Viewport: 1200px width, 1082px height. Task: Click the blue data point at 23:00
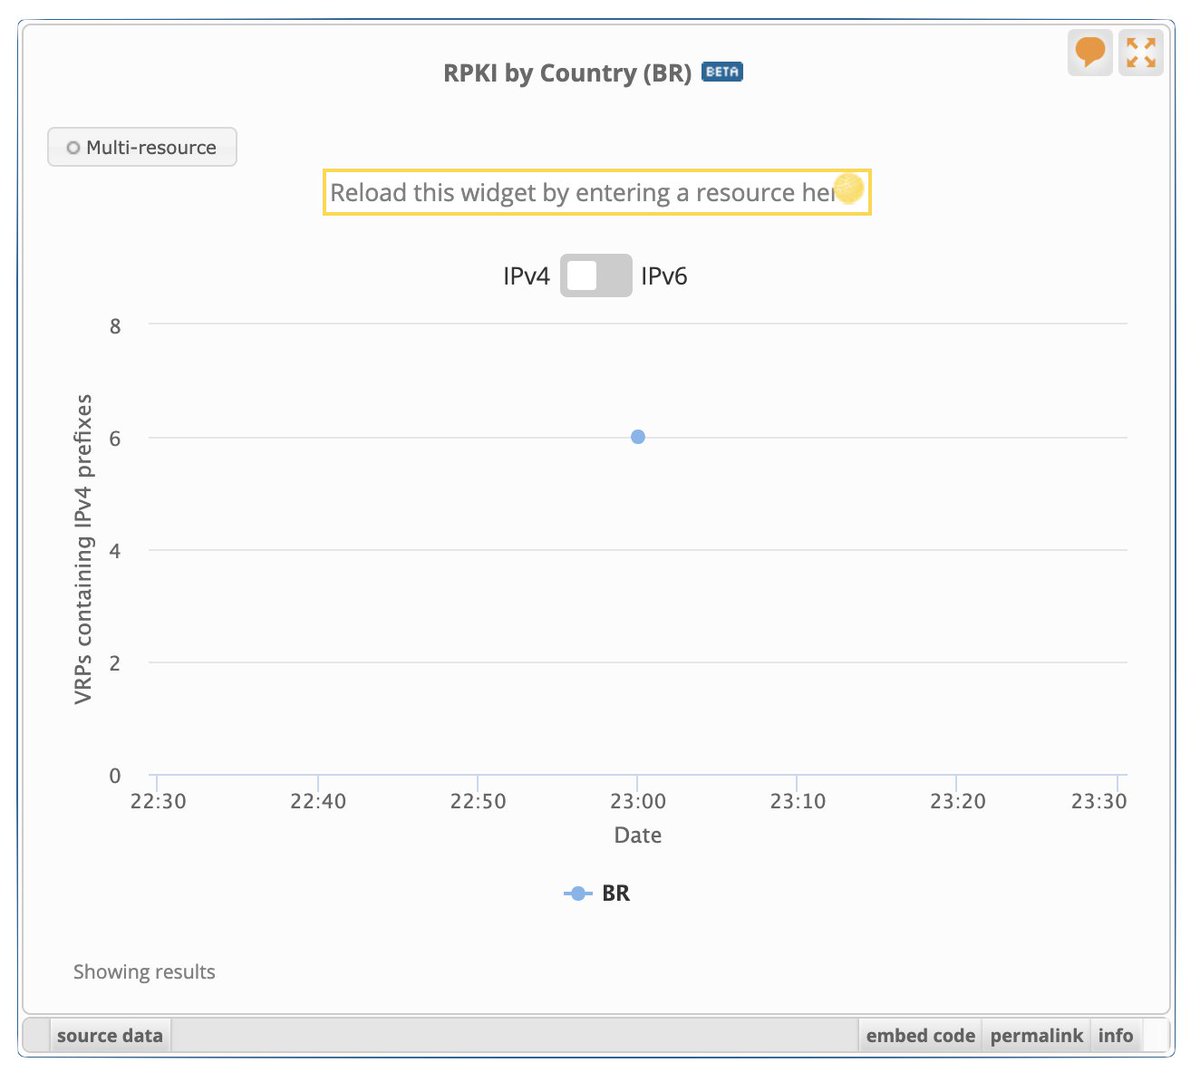pos(637,436)
